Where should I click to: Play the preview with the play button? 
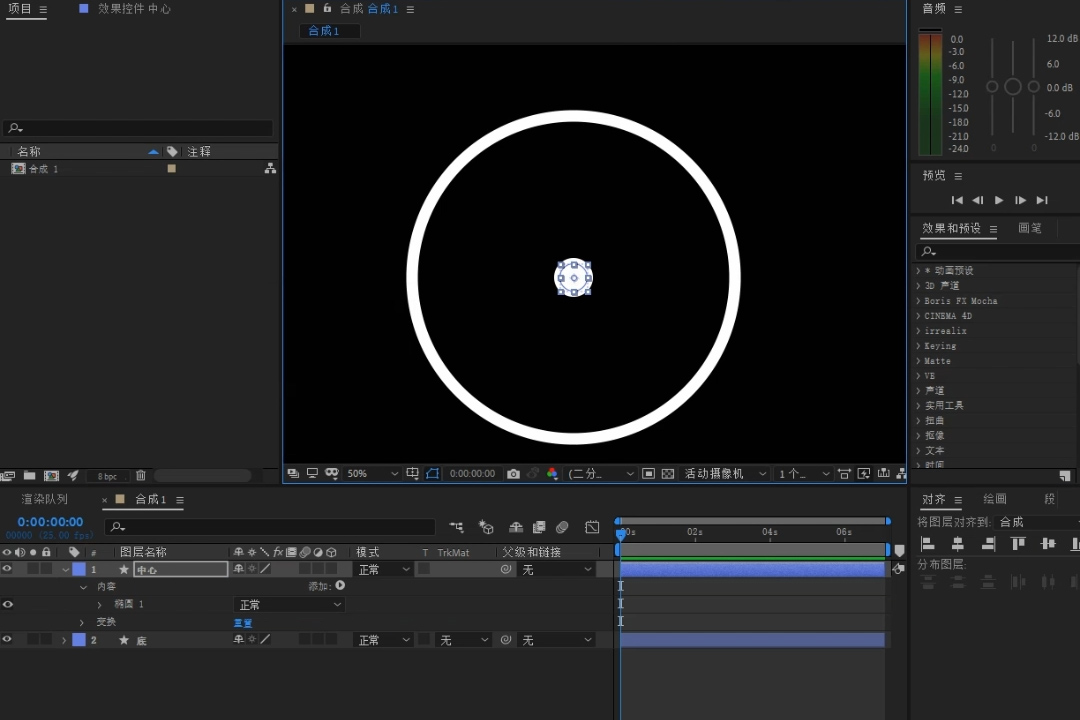(999, 200)
